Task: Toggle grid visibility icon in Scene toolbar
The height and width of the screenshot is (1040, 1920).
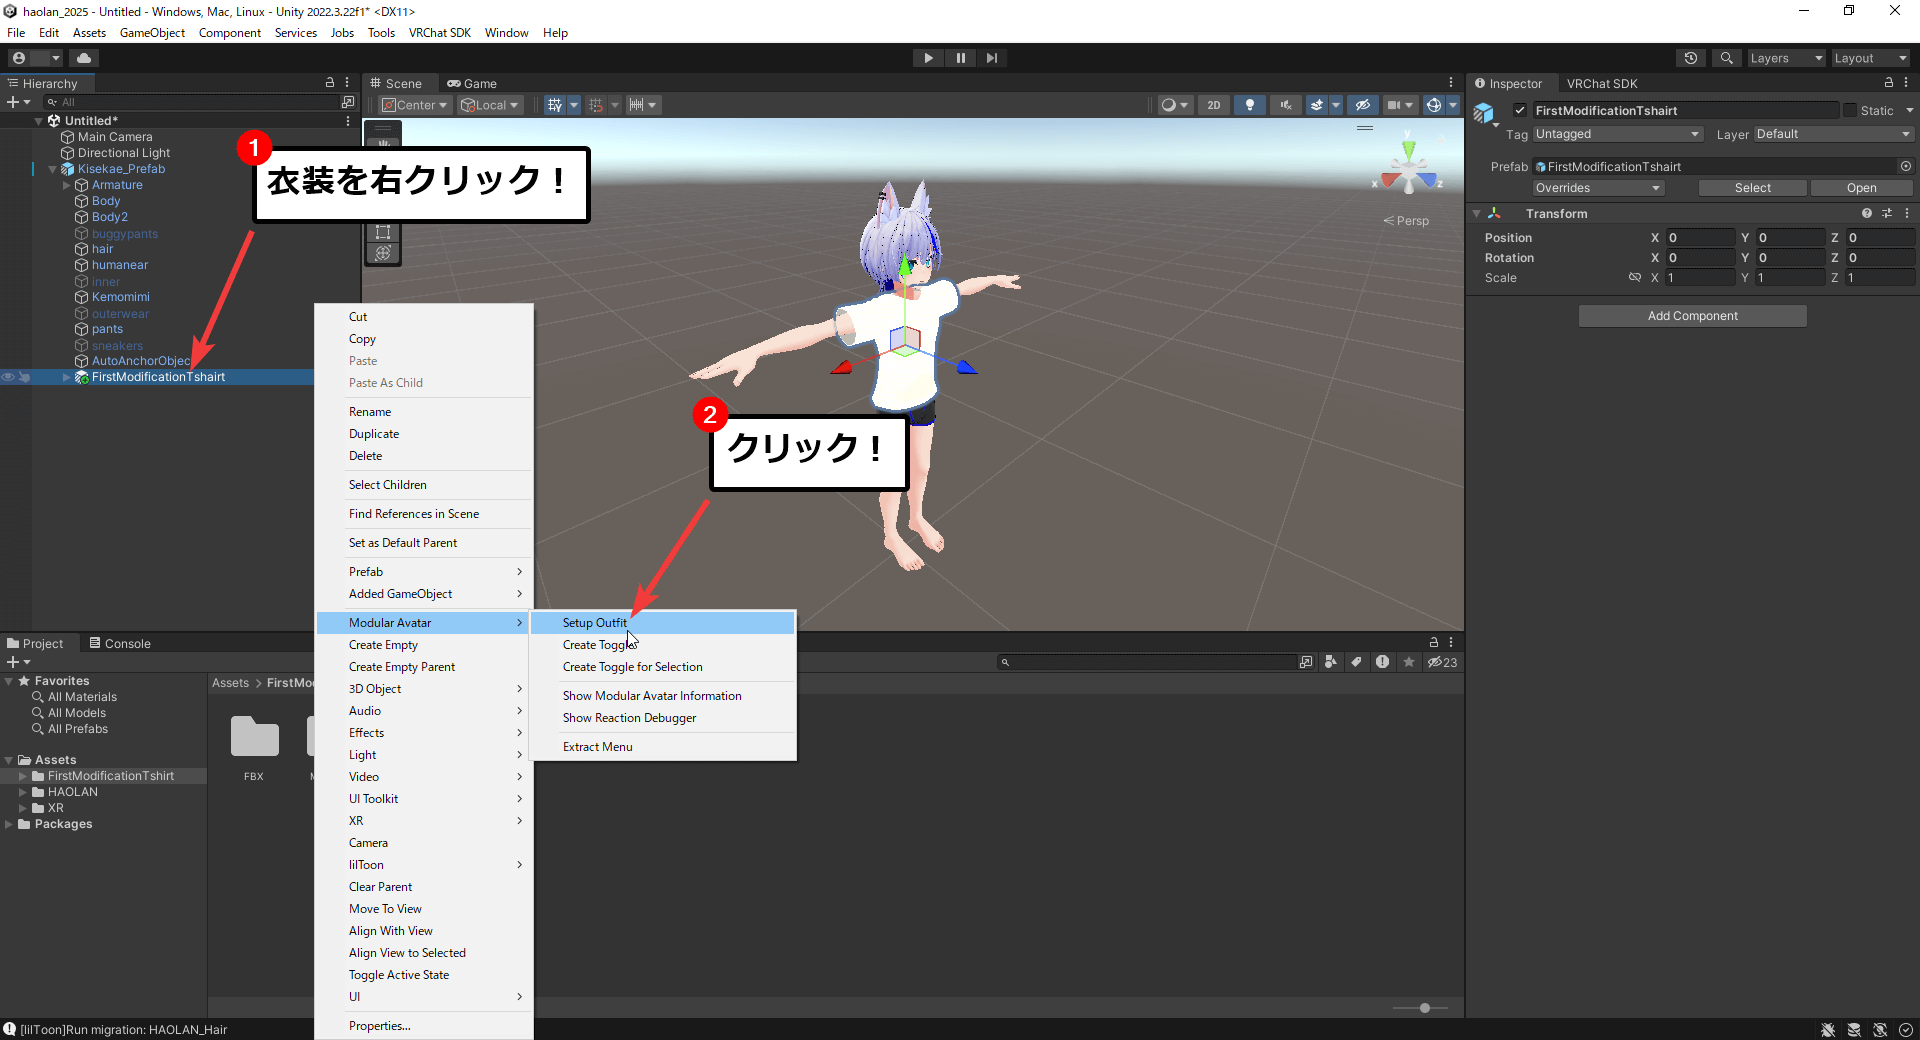Action: click(x=555, y=105)
